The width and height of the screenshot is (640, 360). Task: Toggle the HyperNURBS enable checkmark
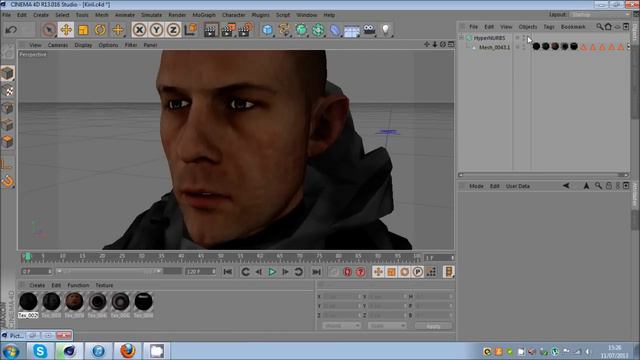click(529, 38)
